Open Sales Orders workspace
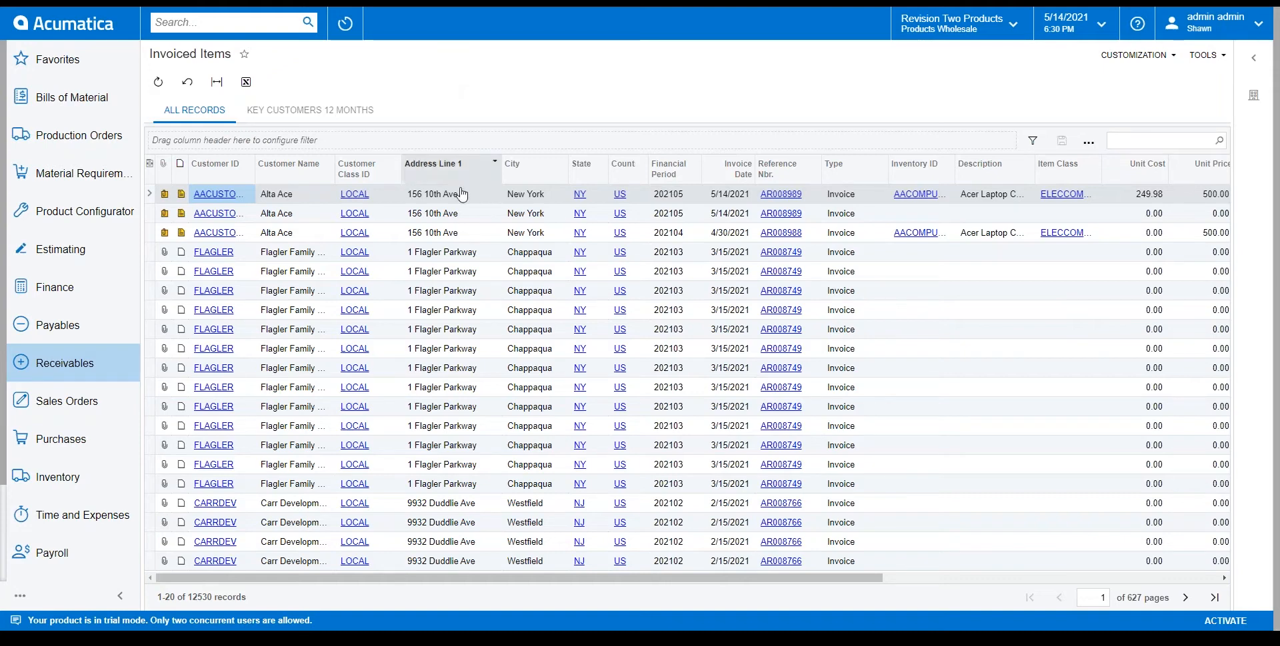The image size is (1280, 646). pos(66,401)
